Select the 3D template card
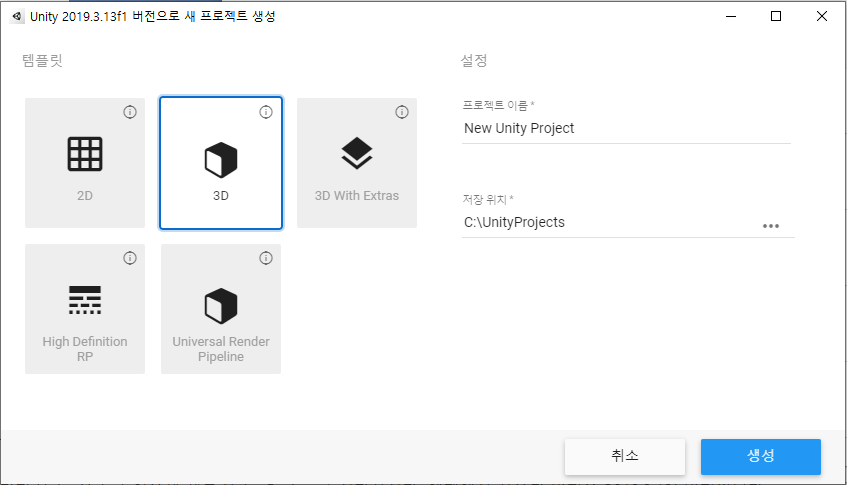Viewport: 847px width, 485px height. (x=220, y=163)
